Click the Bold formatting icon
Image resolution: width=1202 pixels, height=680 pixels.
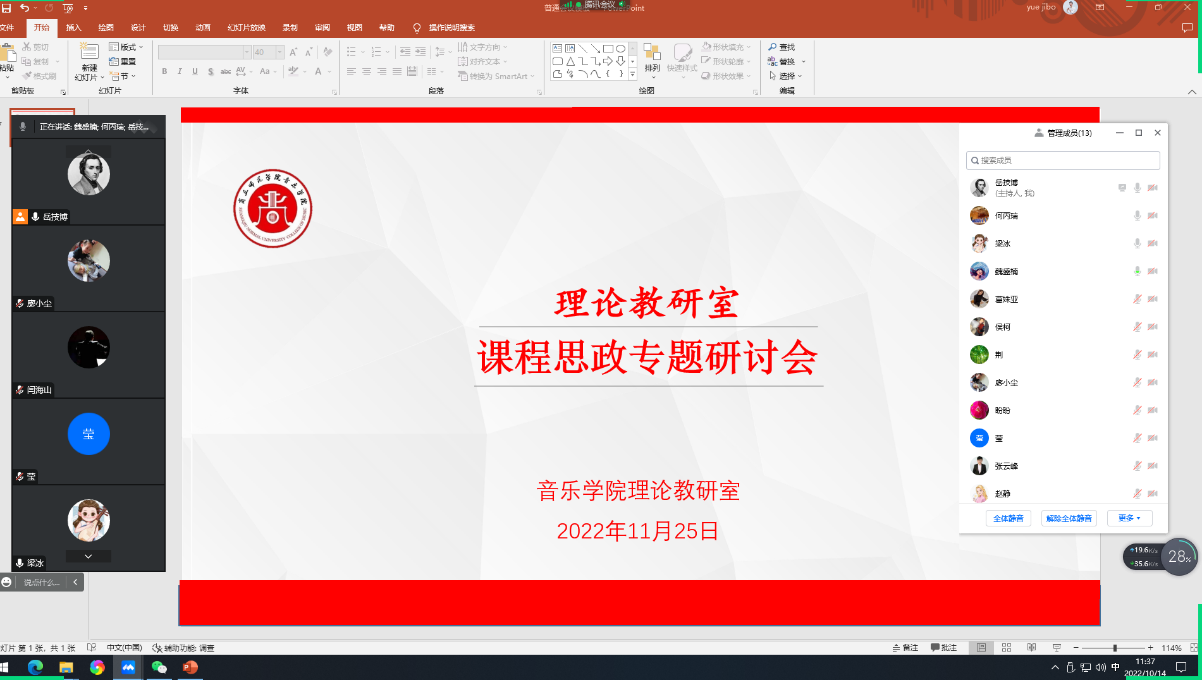click(165, 71)
